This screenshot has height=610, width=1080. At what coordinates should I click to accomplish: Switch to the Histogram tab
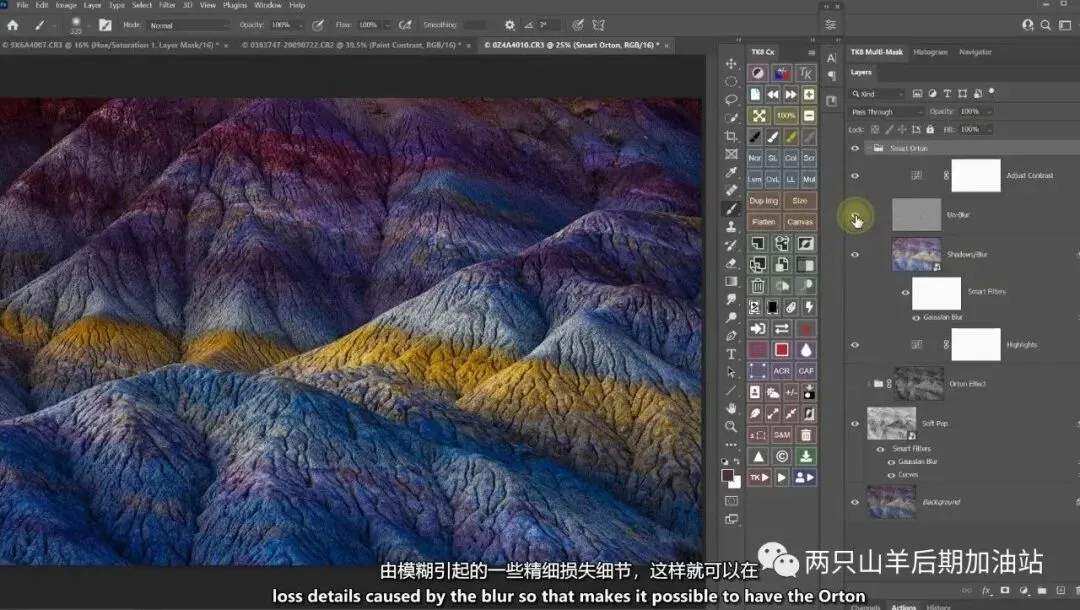[930, 52]
